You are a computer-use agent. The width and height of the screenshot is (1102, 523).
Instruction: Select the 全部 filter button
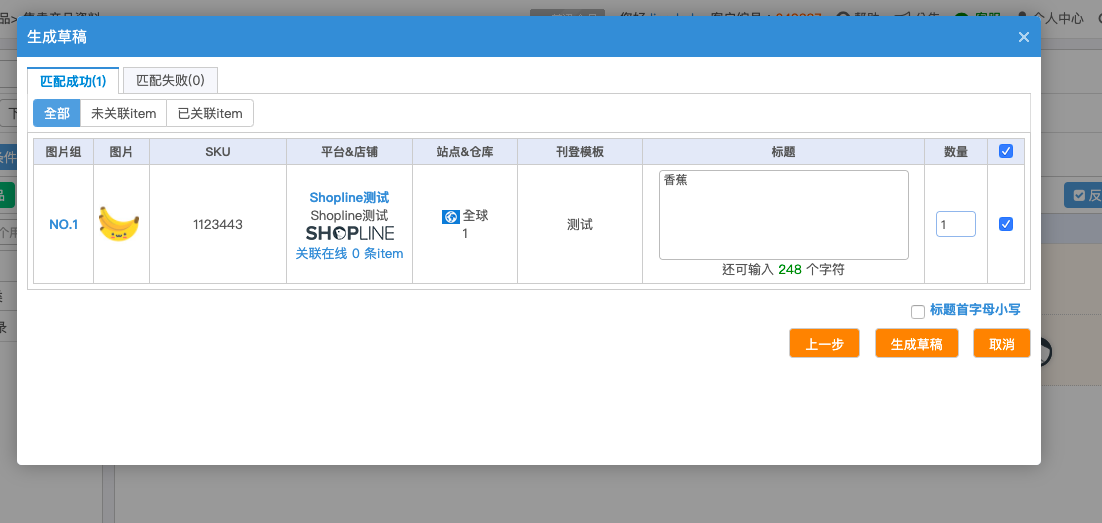coord(57,113)
